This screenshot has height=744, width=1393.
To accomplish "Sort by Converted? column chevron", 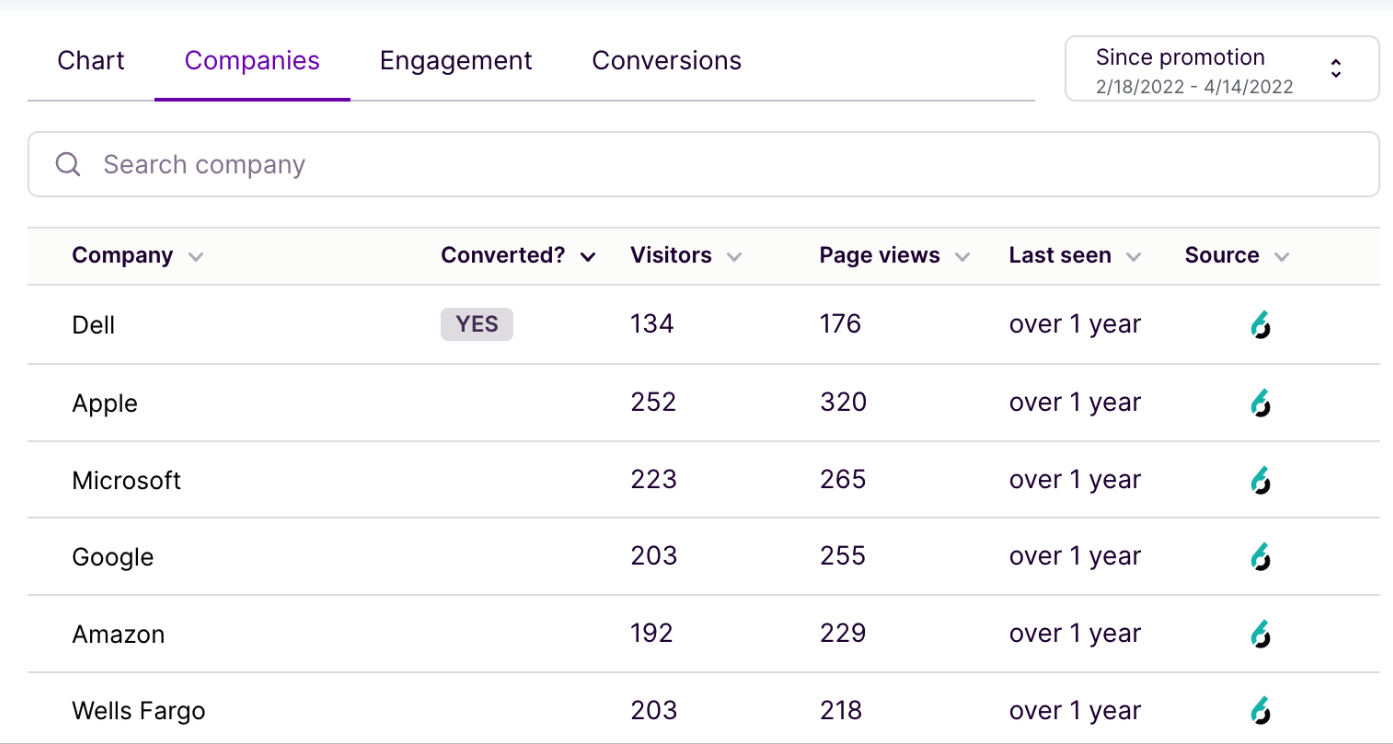I will click(588, 257).
